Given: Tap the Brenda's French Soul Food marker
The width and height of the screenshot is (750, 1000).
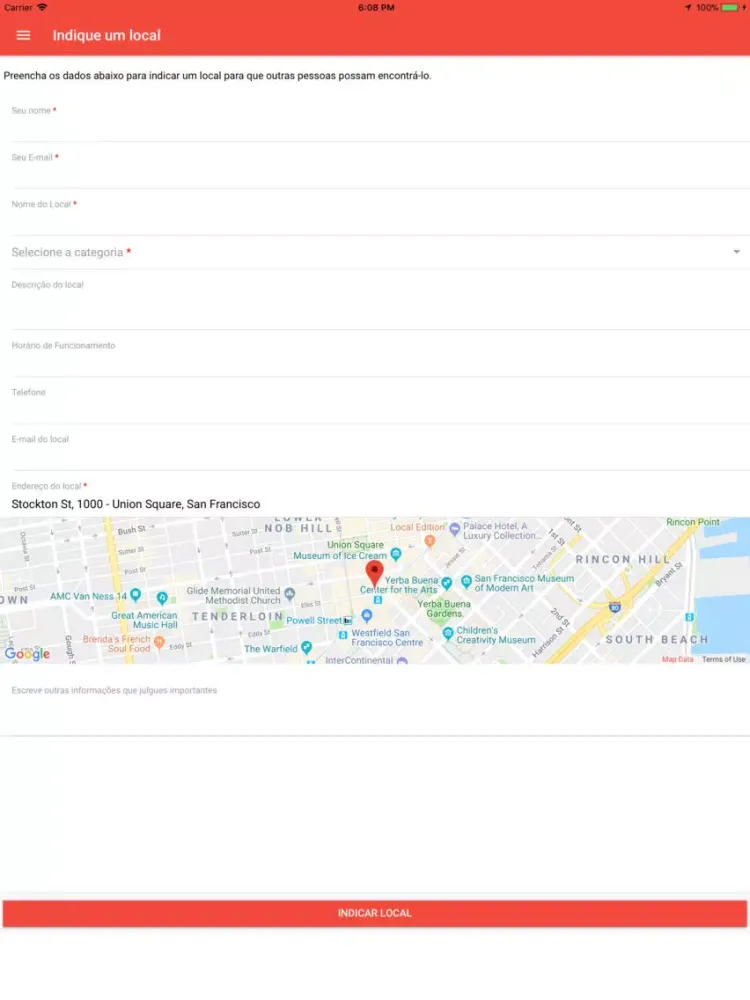Looking at the screenshot, I should (159, 642).
